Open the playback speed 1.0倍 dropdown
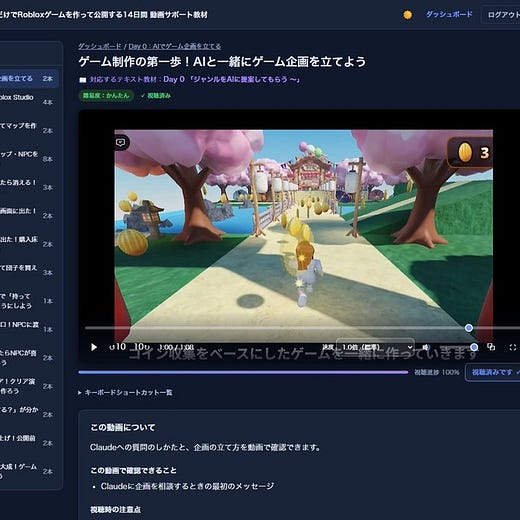 point(376,347)
